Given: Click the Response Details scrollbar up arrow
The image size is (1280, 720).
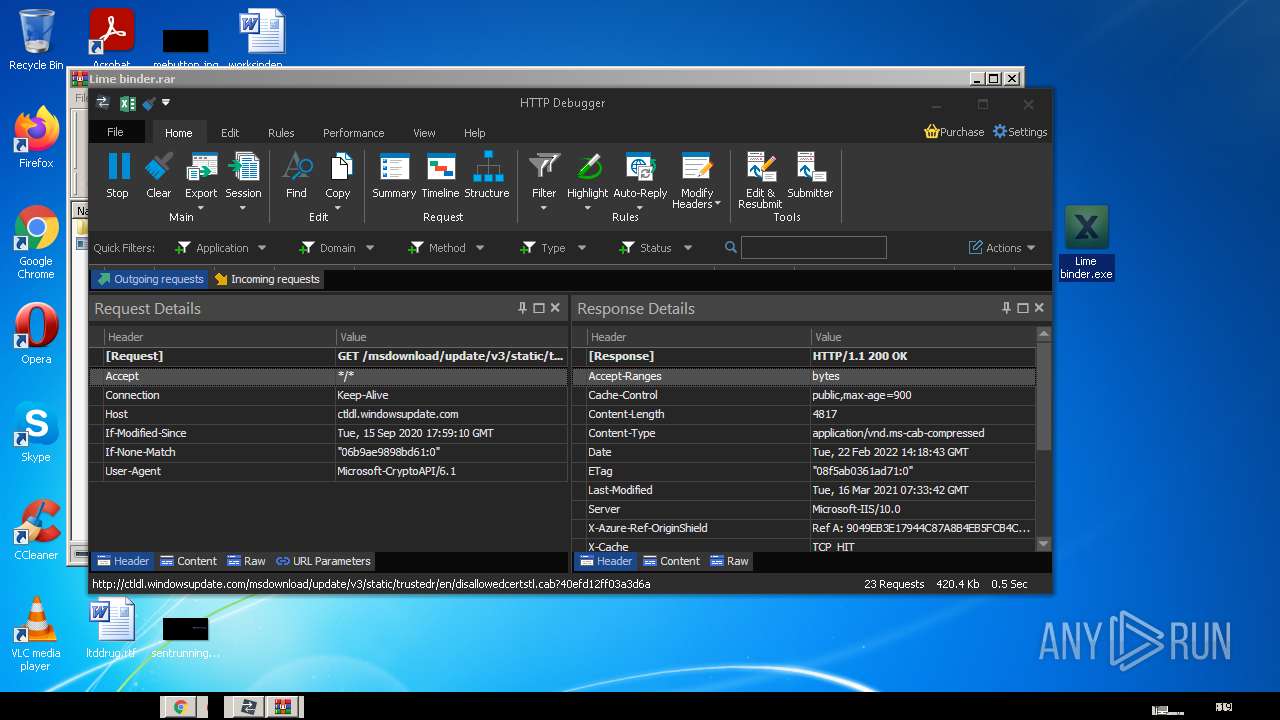Looking at the screenshot, I should [x=1044, y=334].
